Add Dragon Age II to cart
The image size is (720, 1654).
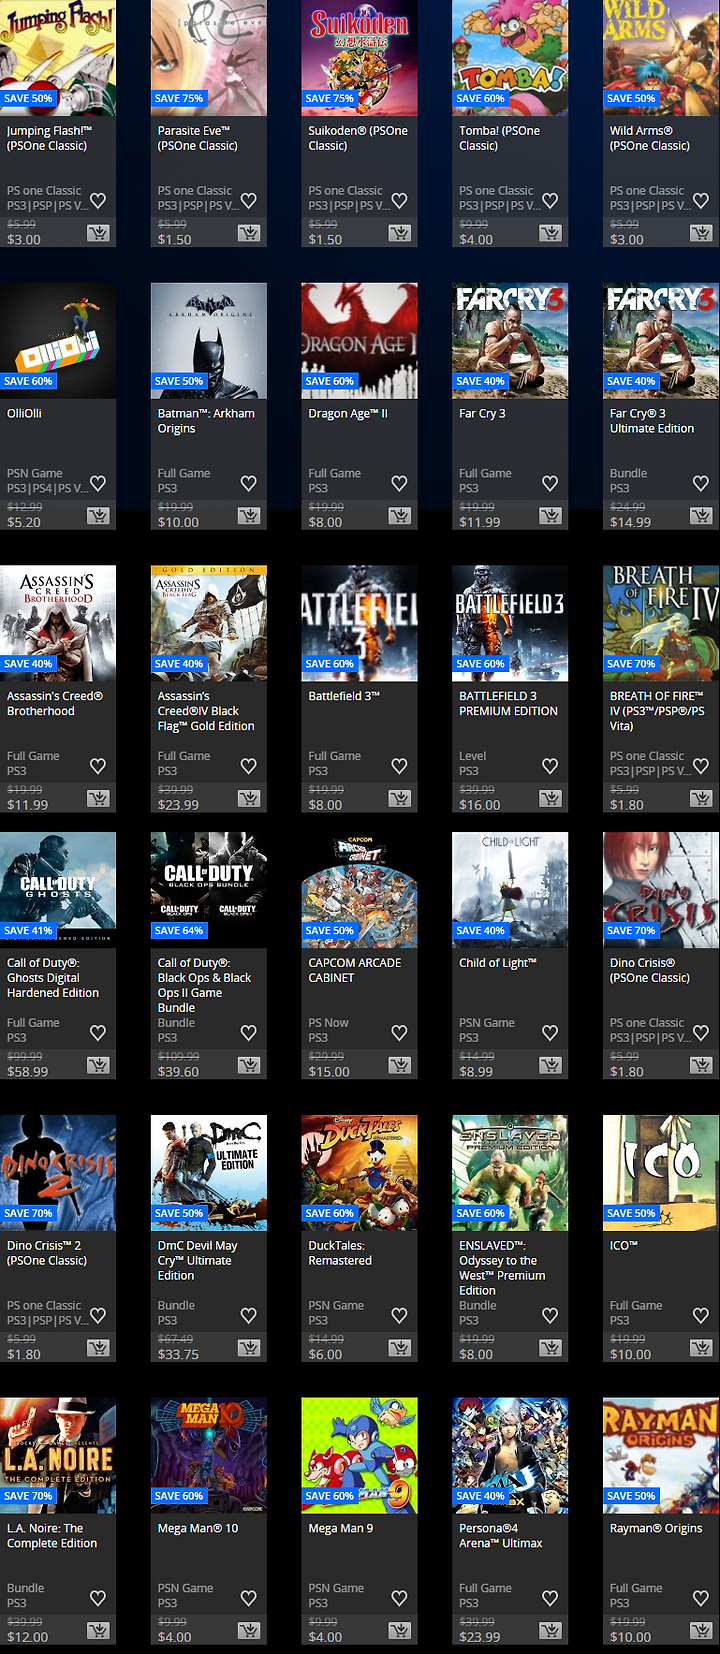(400, 516)
